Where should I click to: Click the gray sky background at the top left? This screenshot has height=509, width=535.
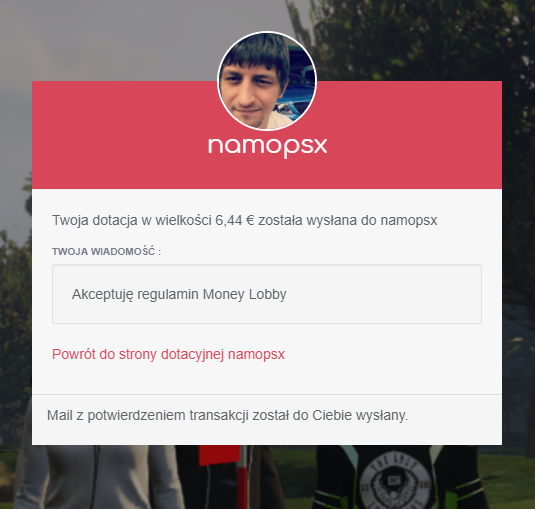point(102,38)
